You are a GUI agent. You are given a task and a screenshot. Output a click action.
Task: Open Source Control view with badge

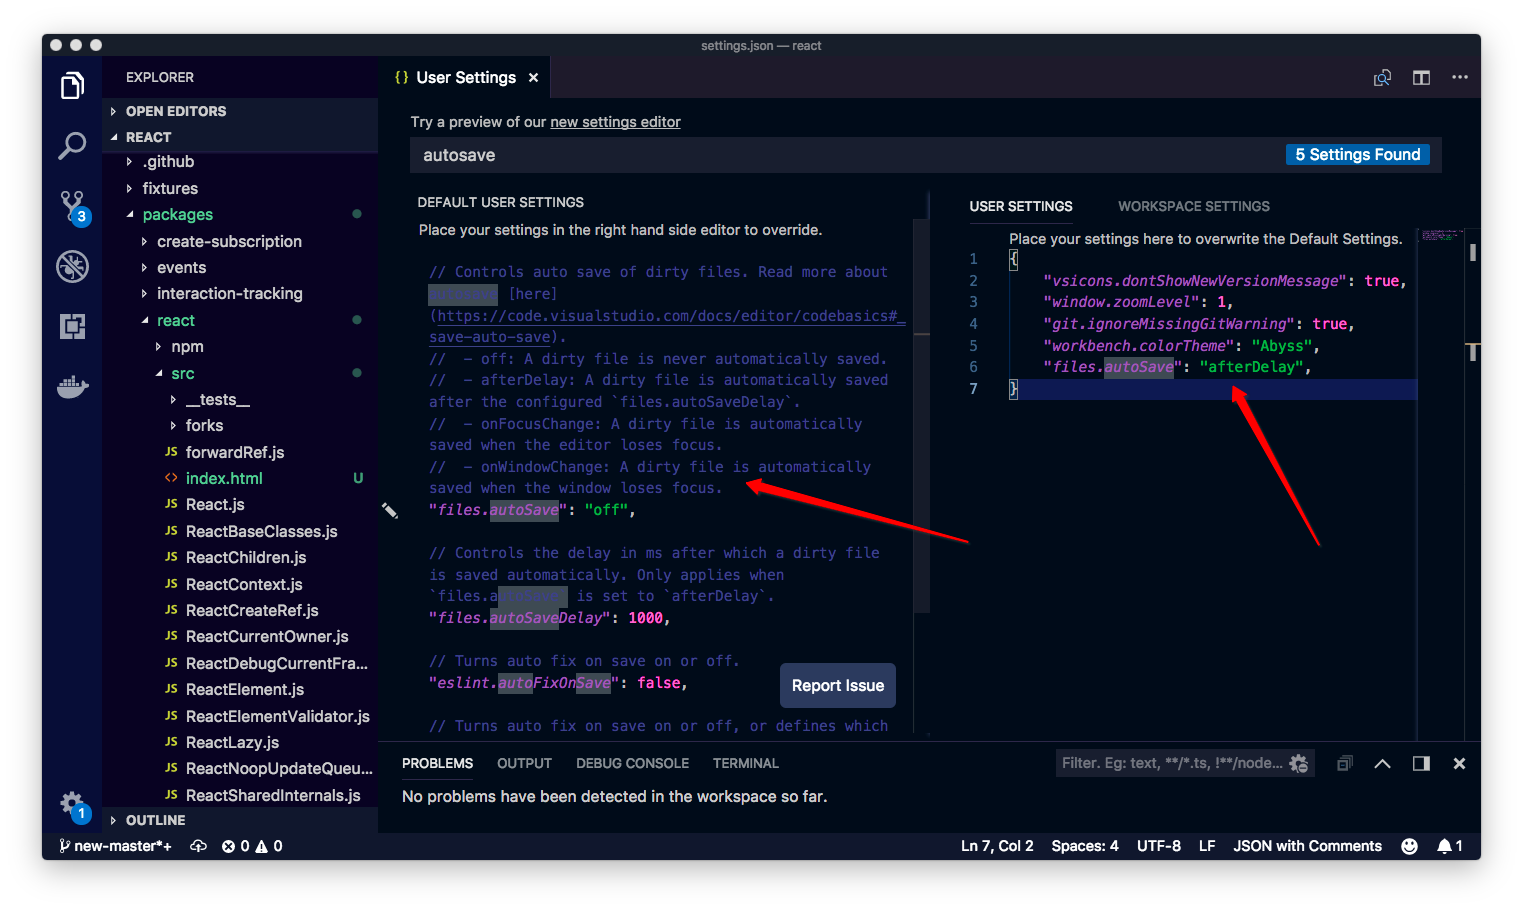point(74,208)
